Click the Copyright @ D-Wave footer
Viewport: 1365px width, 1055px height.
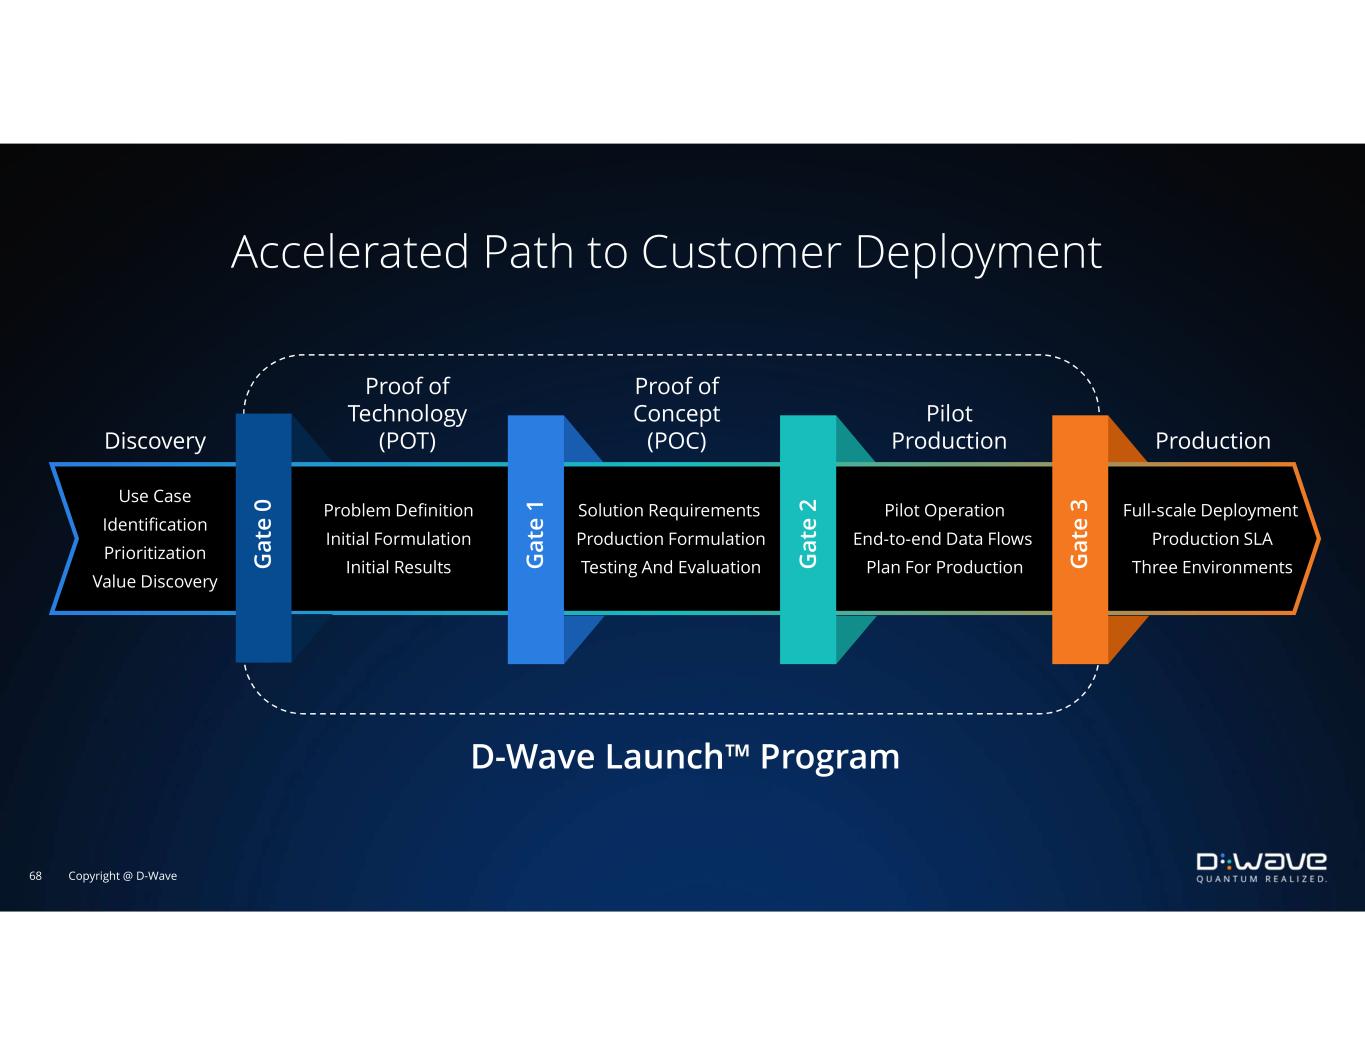[122, 876]
